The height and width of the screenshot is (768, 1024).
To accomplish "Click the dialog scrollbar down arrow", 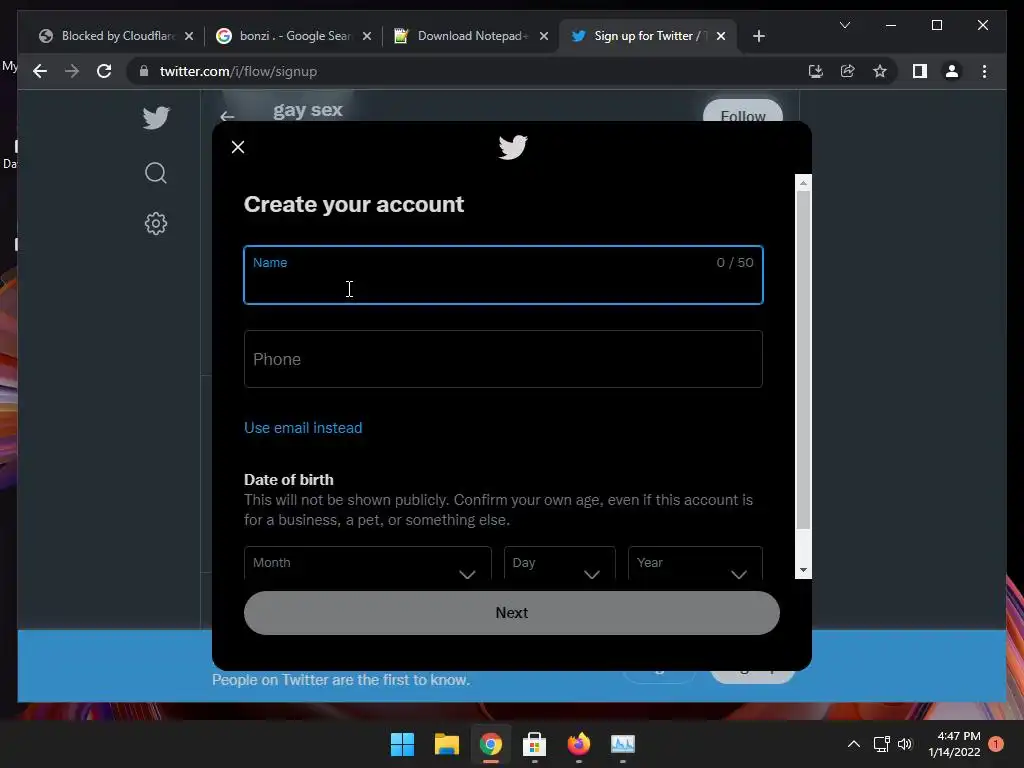I will coord(803,570).
